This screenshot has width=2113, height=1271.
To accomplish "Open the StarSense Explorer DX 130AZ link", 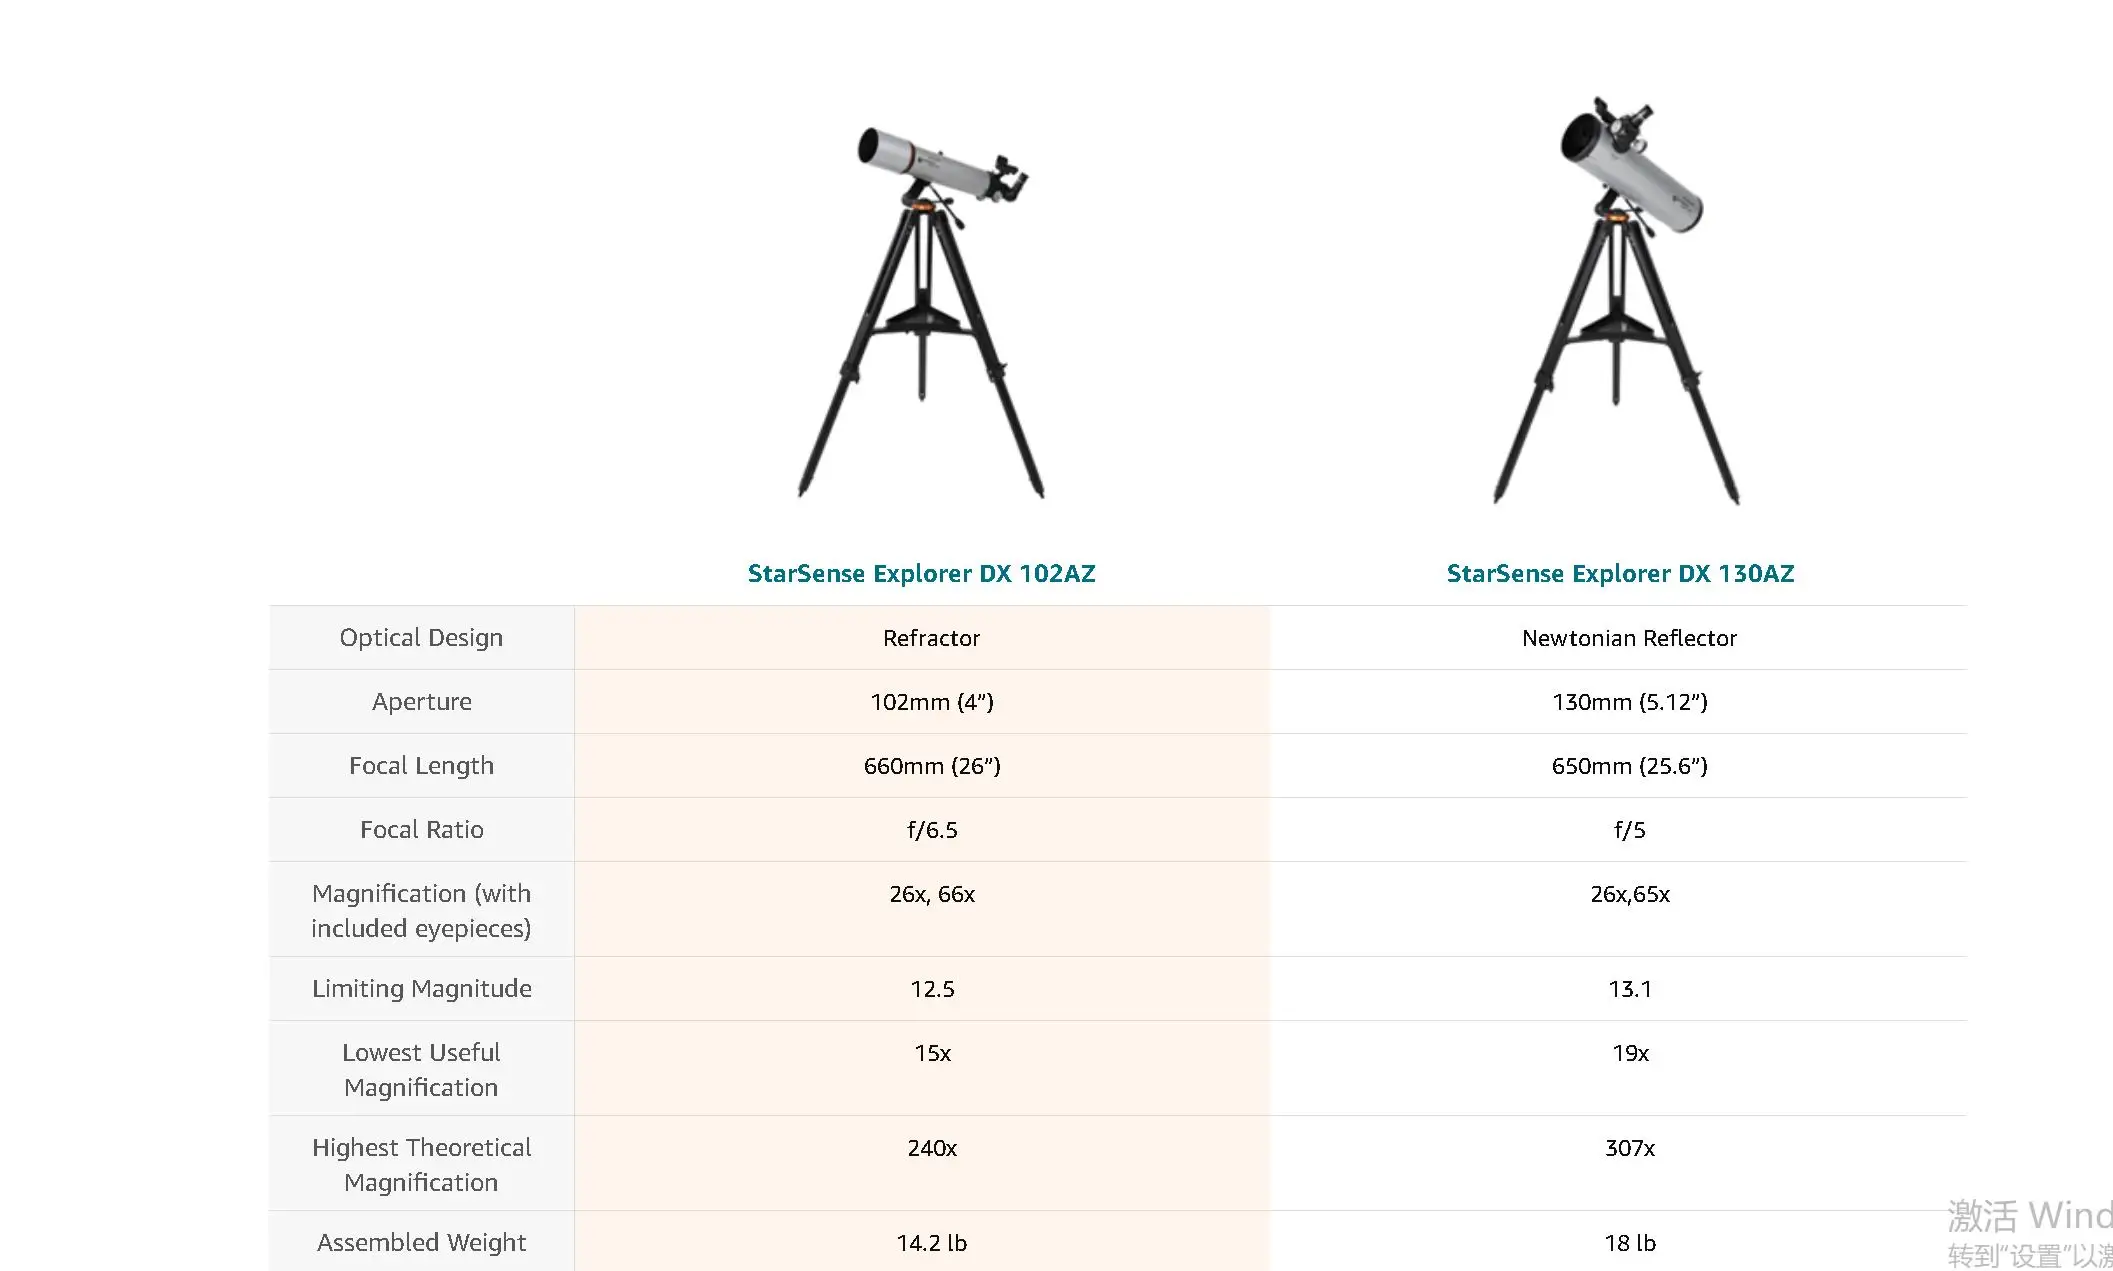I will [1620, 574].
